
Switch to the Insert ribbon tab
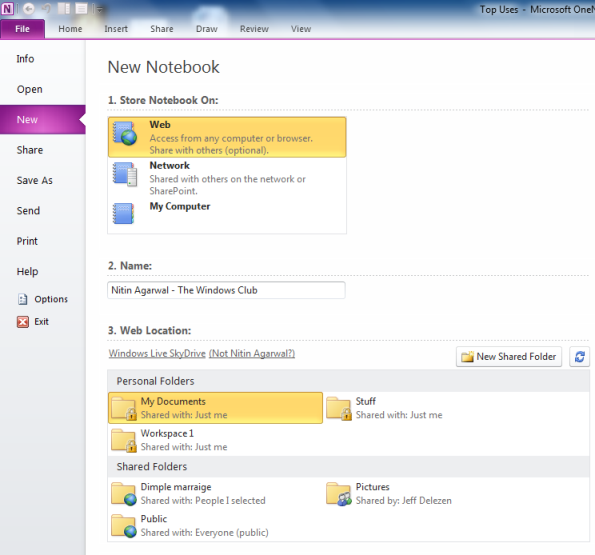coord(116,29)
